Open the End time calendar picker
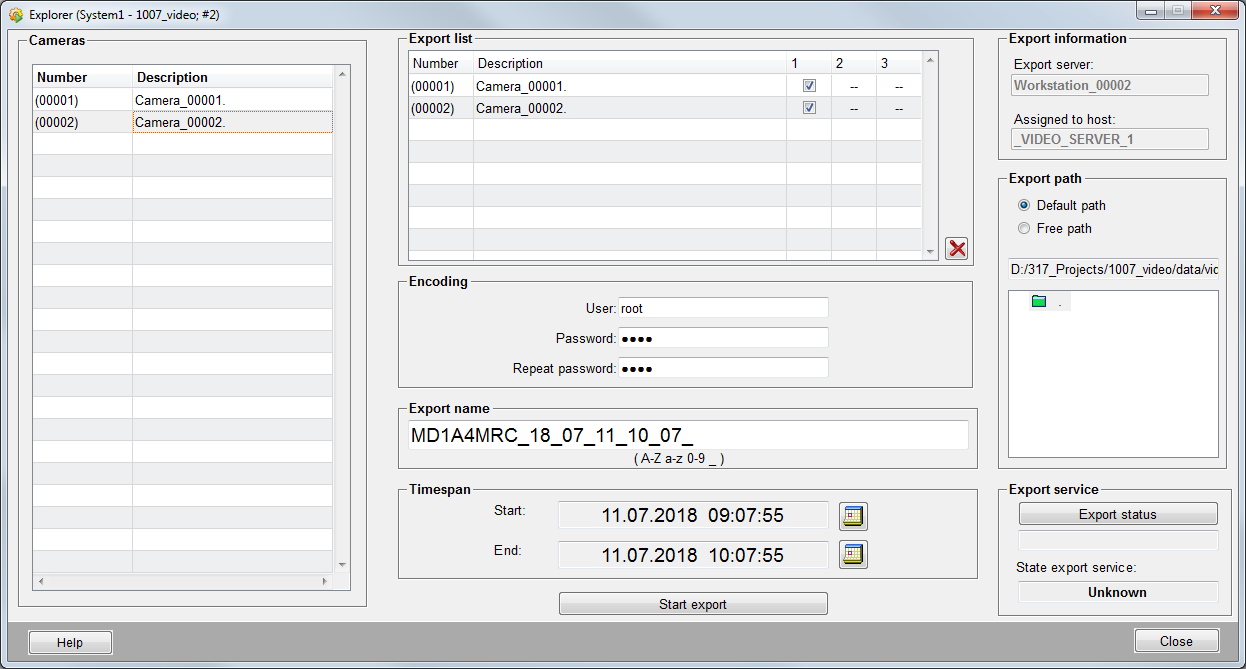The height and width of the screenshot is (669, 1246). [853, 554]
